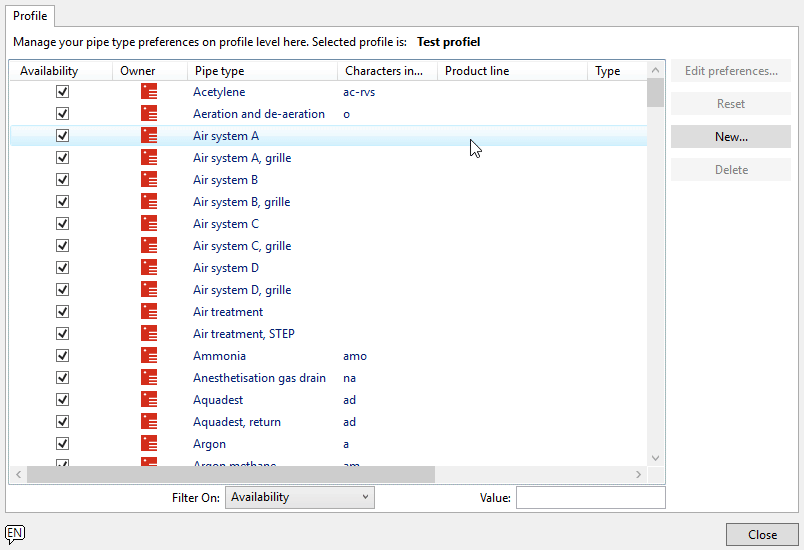
Task: Click the owner icon for Air system C, grille
Action: (x=149, y=246)
